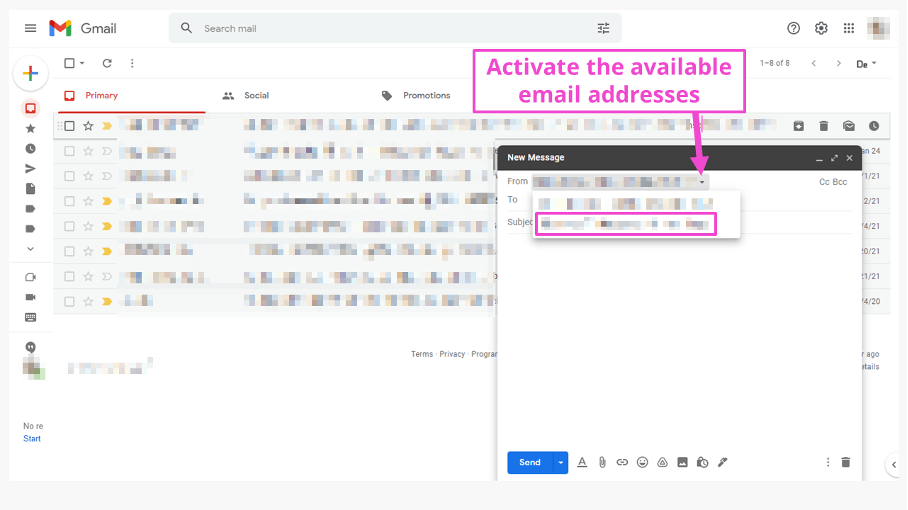Refresh the inbox
This screenshot has width=908, height=510.
pos(107,63)
